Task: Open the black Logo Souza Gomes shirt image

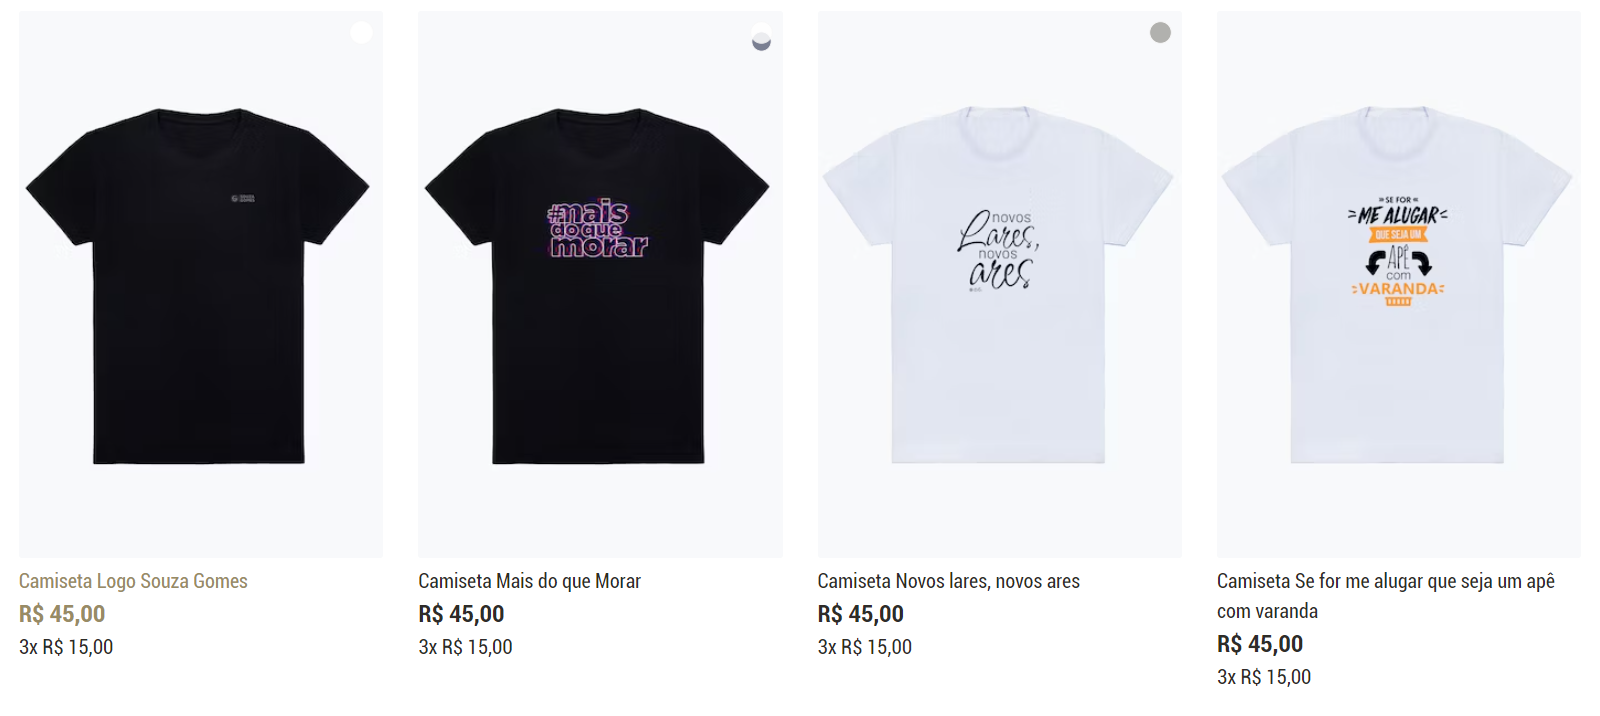Action: pos(200,285)
